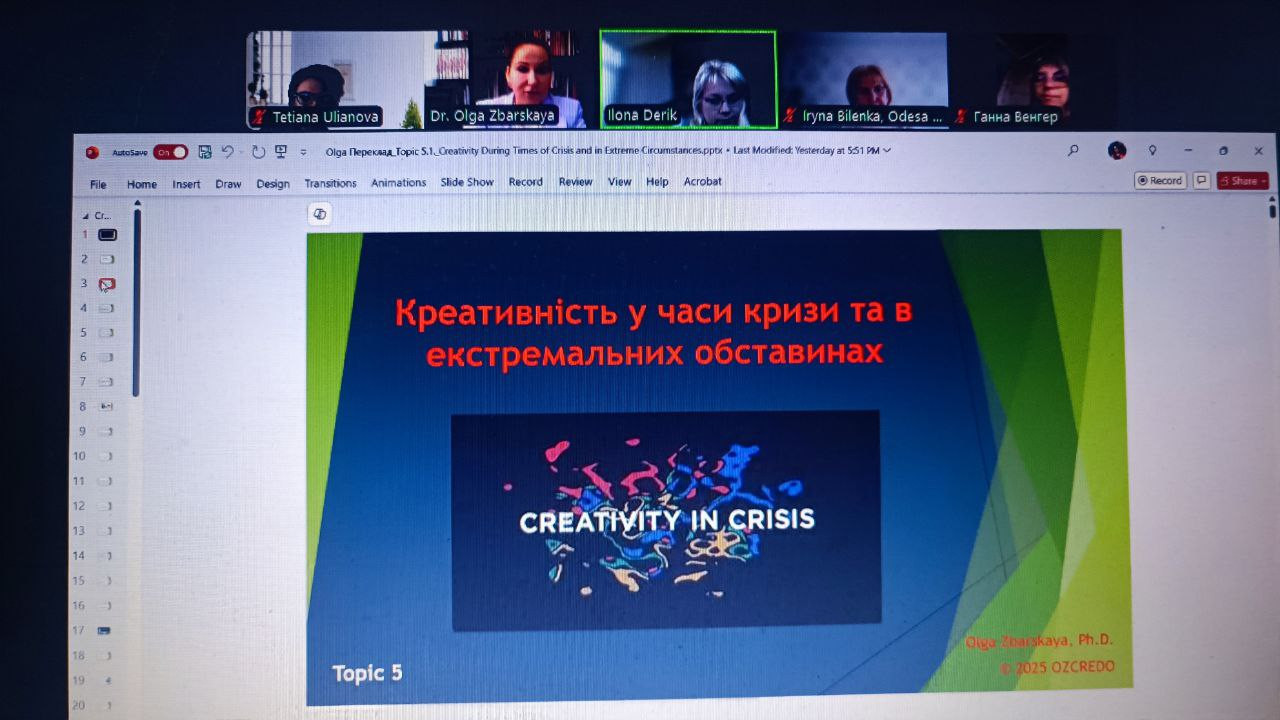Select slide 10 thumbnail
The image size is (1280, 720).
pos(106,456)
